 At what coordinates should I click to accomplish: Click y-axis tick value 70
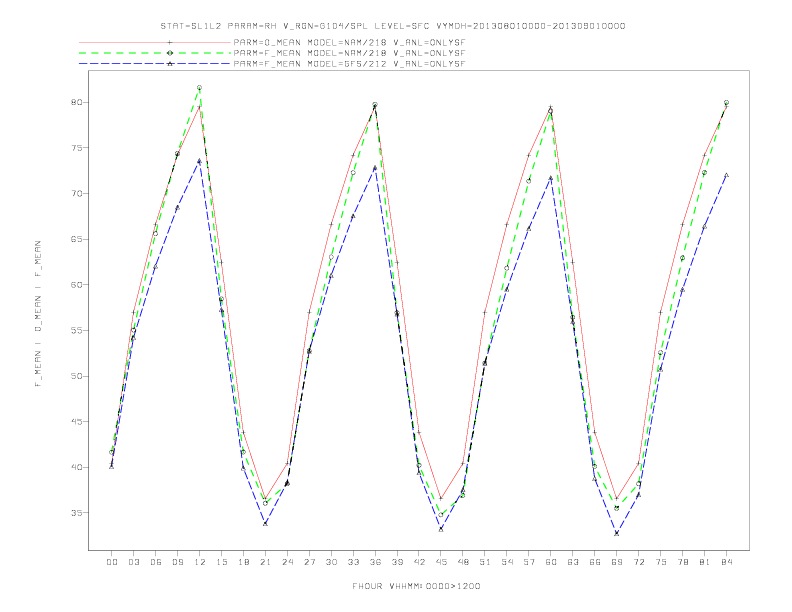[76, 193]
